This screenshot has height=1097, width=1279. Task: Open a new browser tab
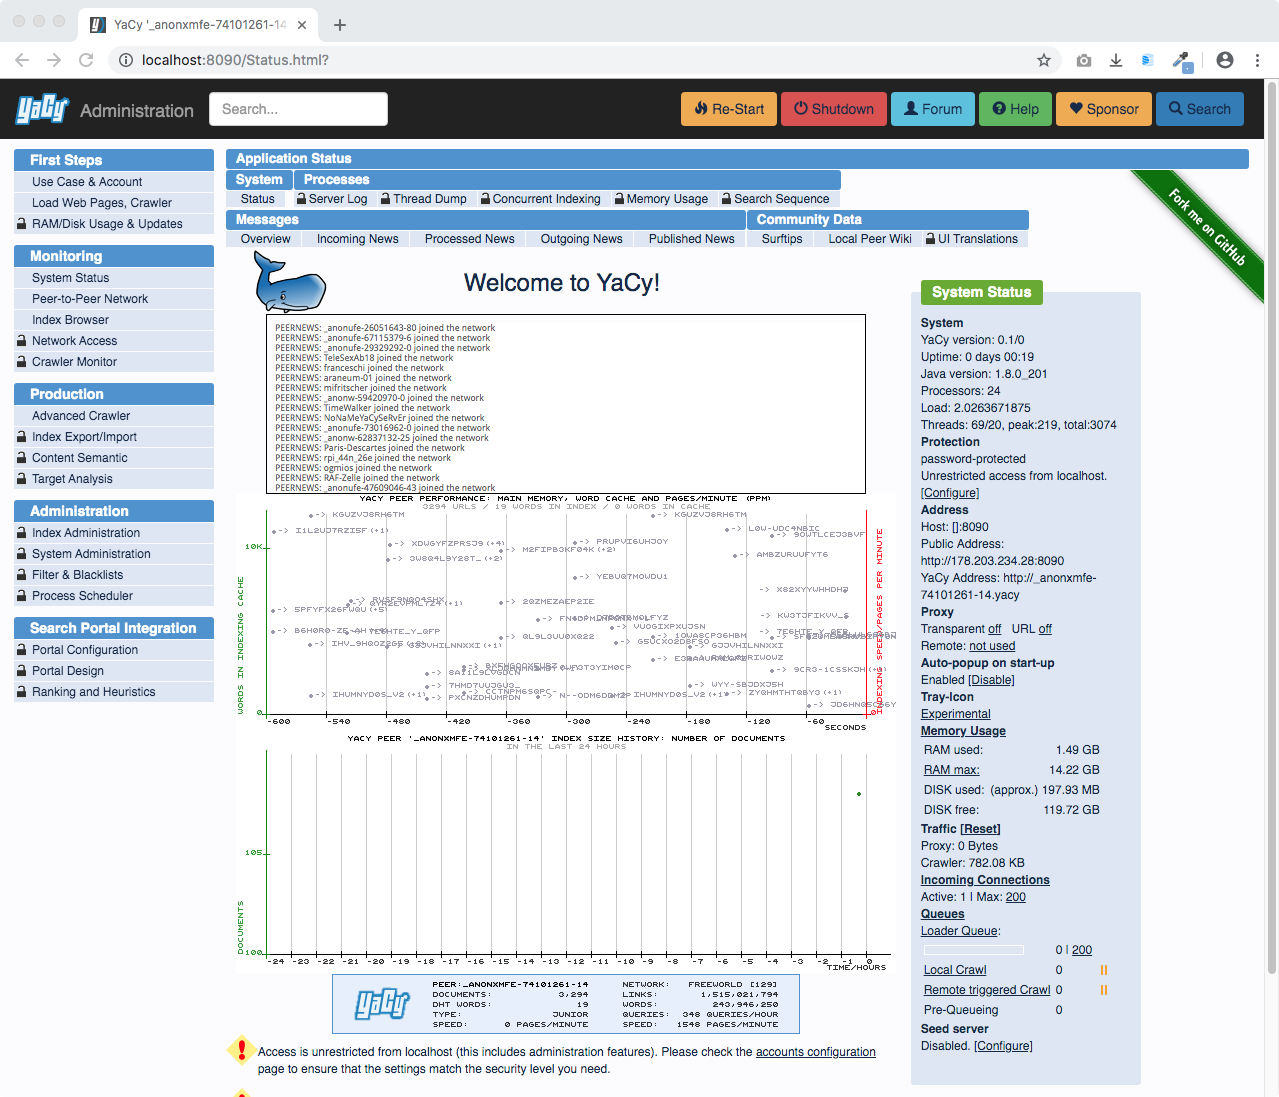340,25
